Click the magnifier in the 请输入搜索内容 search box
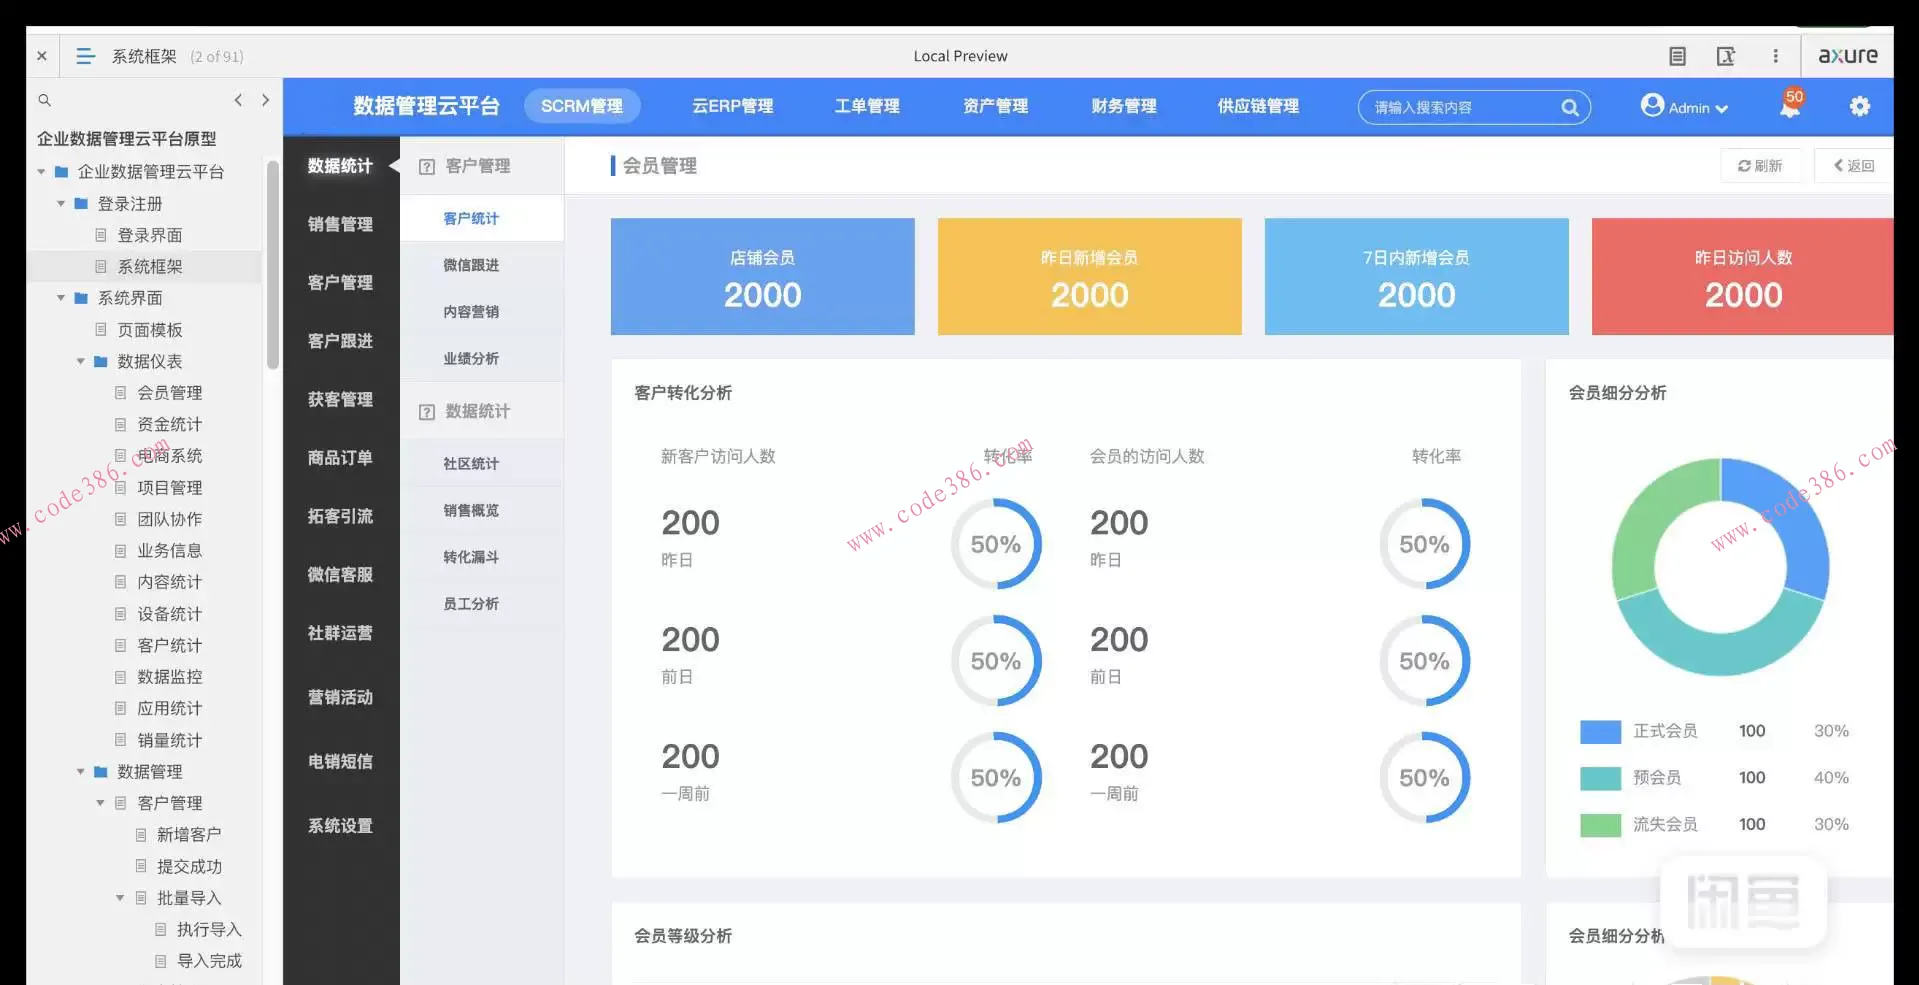This screenshot has height=985, width=1919. [1570, 107]
